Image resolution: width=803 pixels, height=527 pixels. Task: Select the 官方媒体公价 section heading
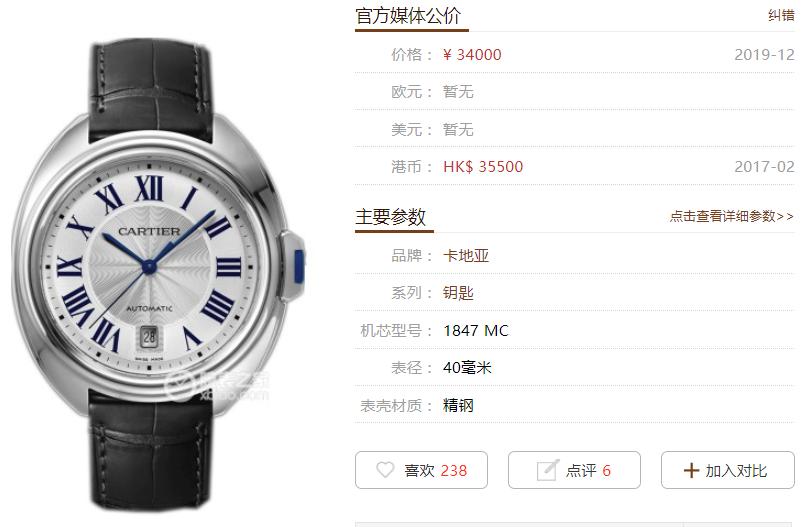408,16
